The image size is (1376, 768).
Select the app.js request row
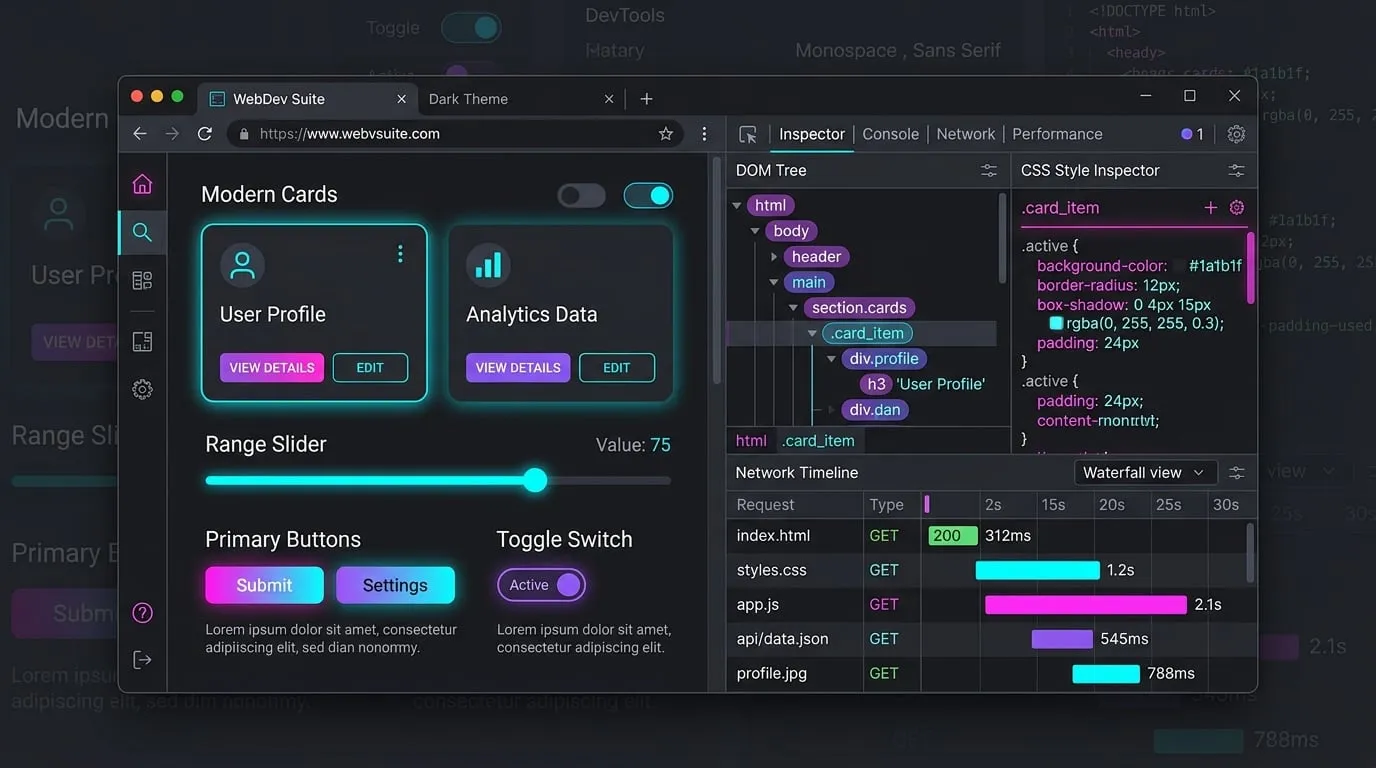(987, 604)
